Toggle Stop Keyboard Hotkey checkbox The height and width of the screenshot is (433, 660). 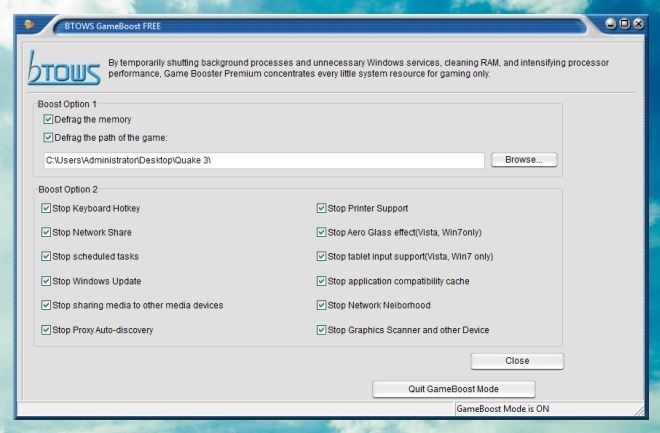pos(46,208)
